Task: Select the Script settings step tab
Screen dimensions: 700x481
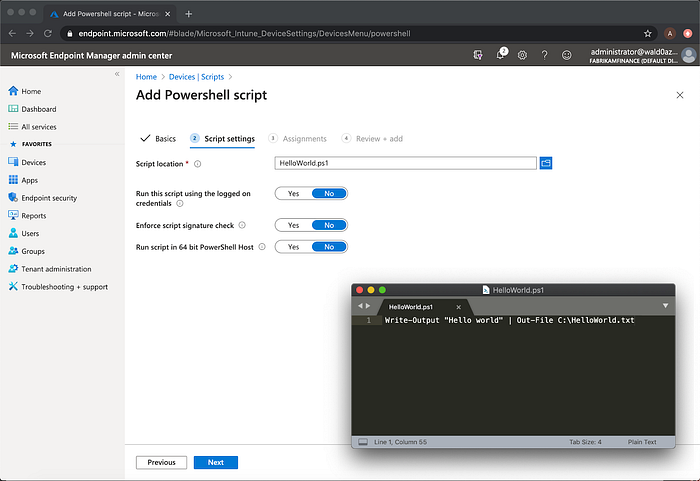Action: click(x=222, y=138)
